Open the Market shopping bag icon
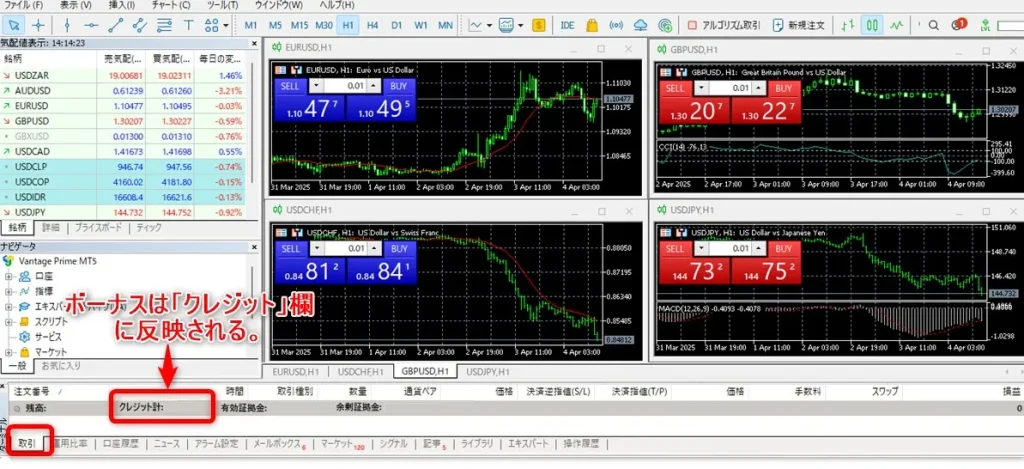 pos(592,25)
